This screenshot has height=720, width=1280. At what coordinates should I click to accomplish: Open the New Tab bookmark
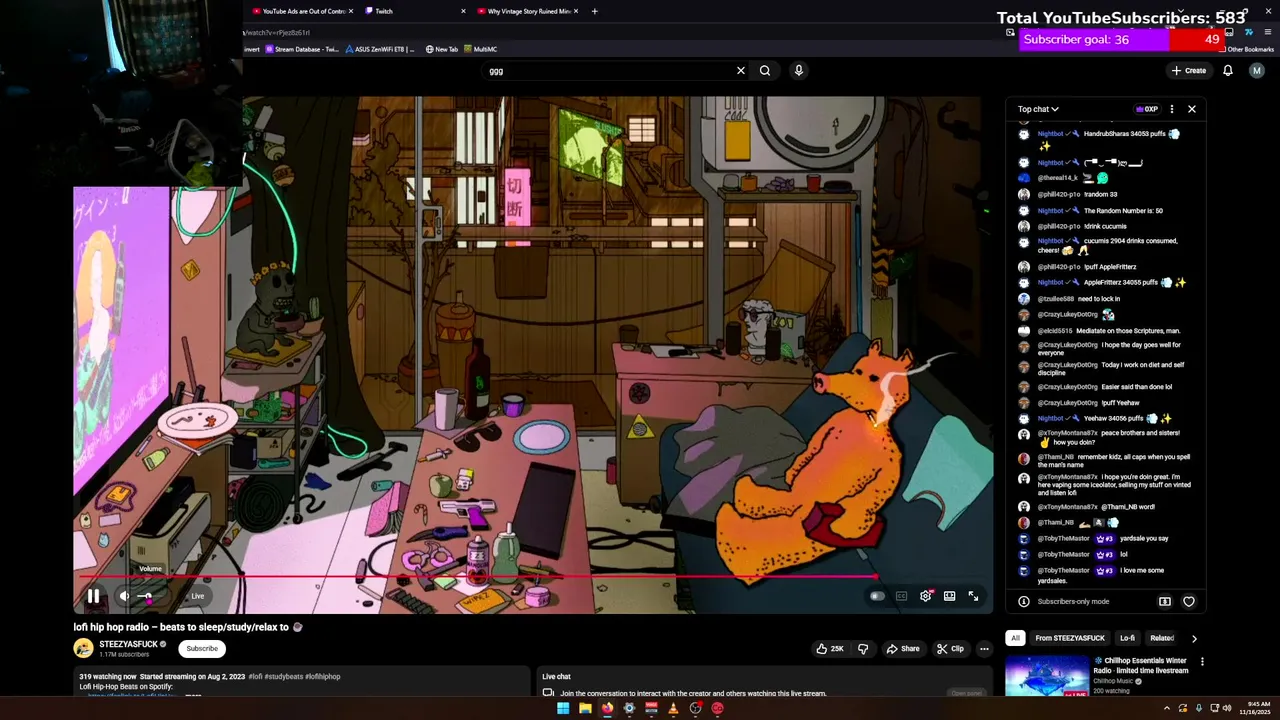point(441,49)
